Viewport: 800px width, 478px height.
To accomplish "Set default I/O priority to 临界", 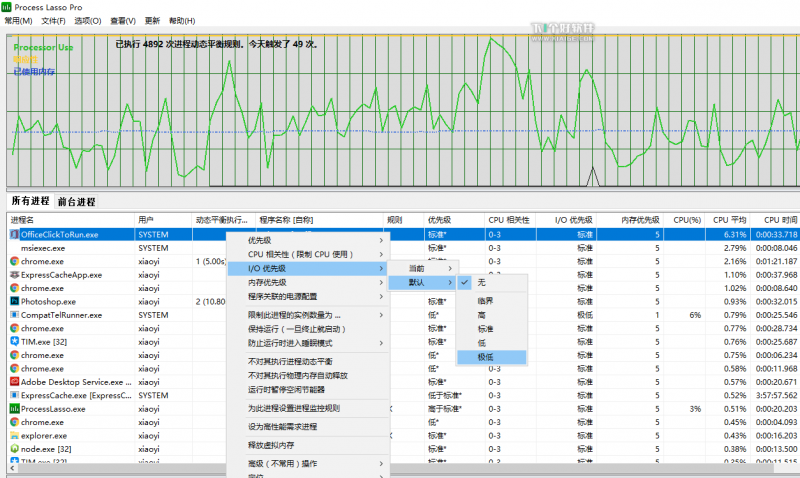I will coord(486,300).
